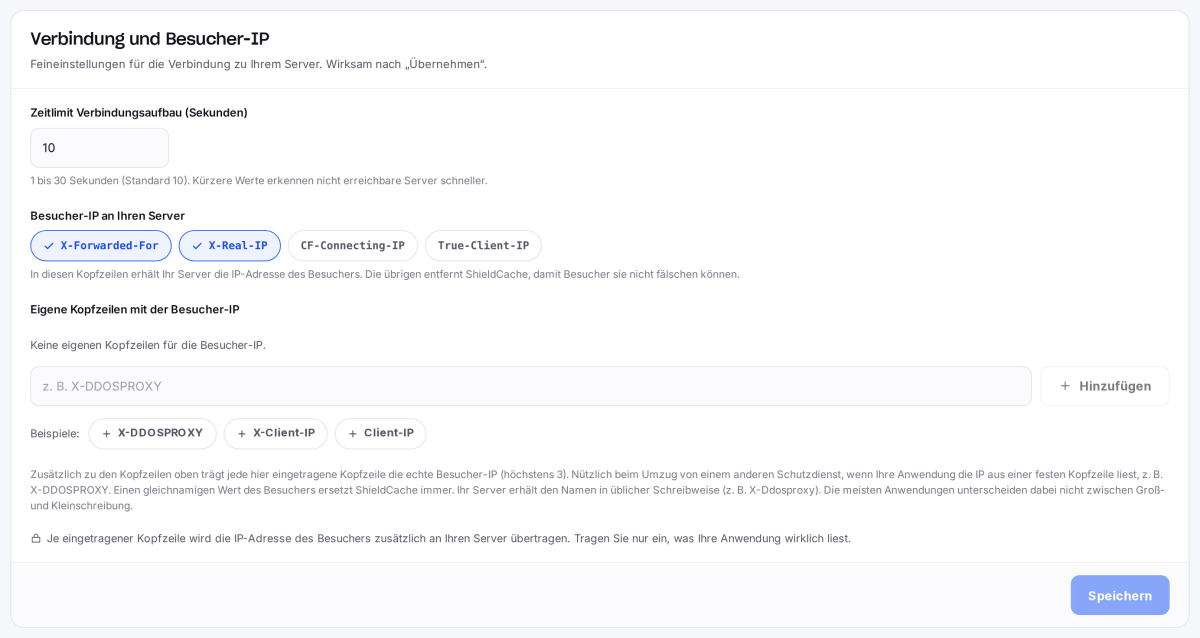Click the label "Eigene Kopfzeilen mit der Besucher-IP"
The height and width of the screenshot is (638, 1200).
click(x=135, y=309)
